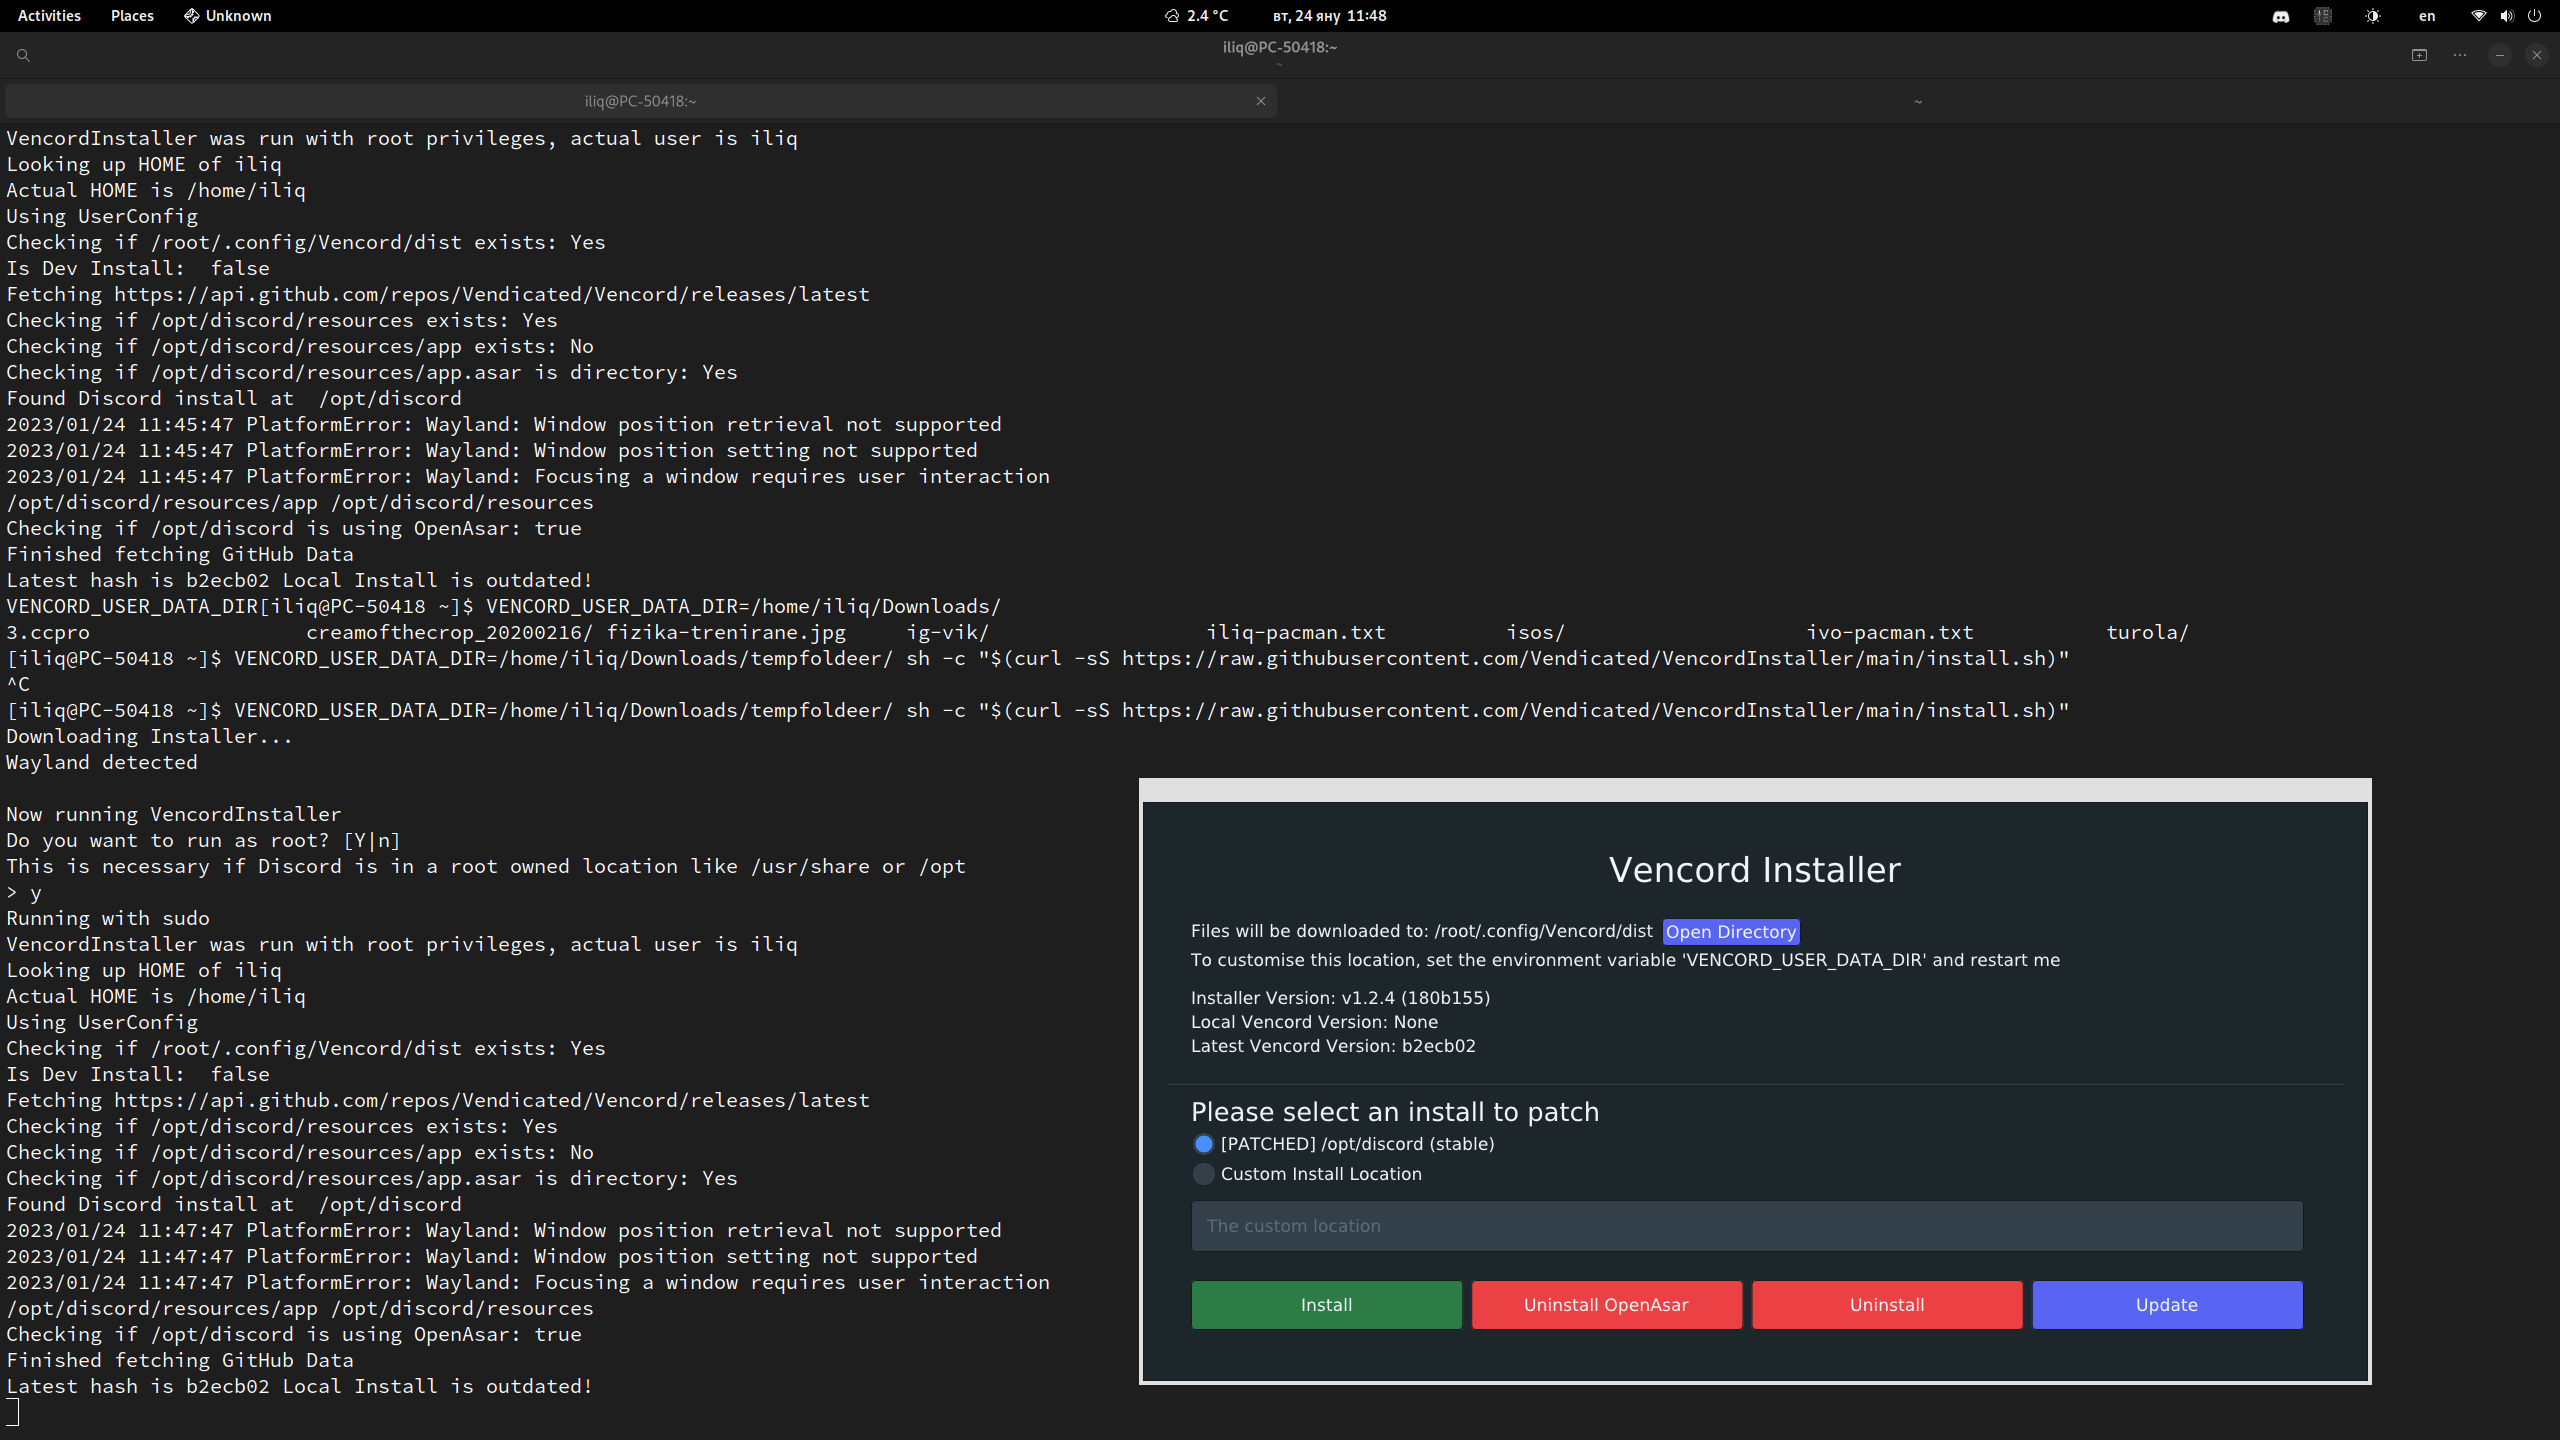The height and width of the screenshot is (1440, 2560).
Task: Expand the chevron under the window title
Action: [1280, 66]
